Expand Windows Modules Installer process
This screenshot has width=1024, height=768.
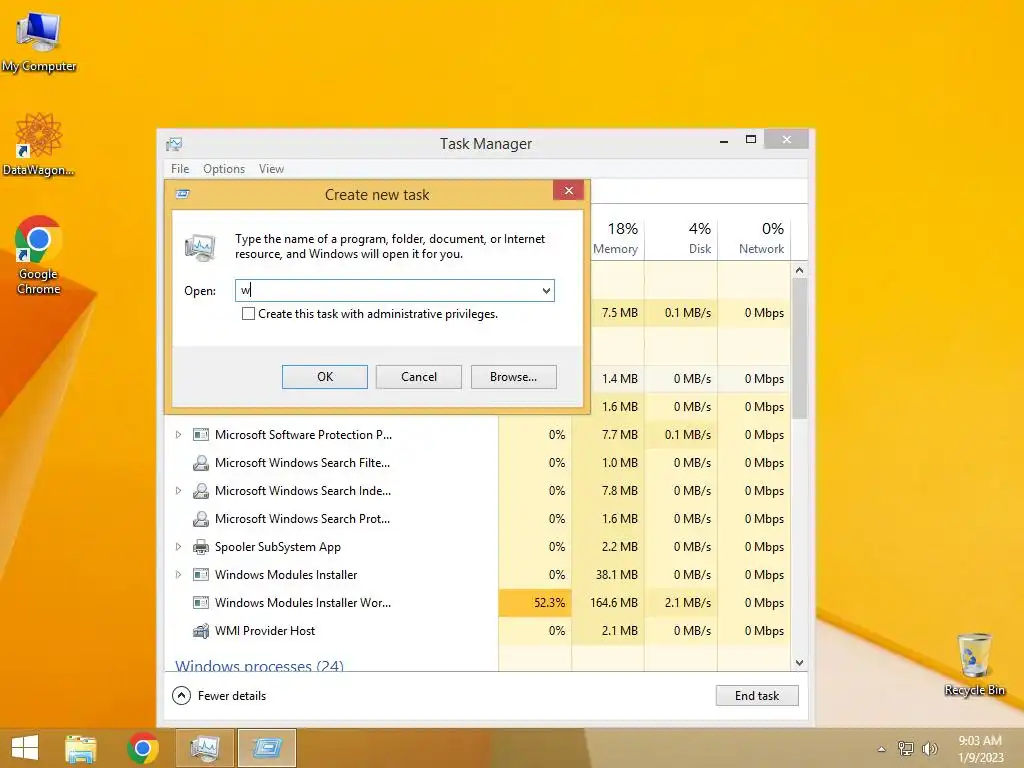[178, 575]
